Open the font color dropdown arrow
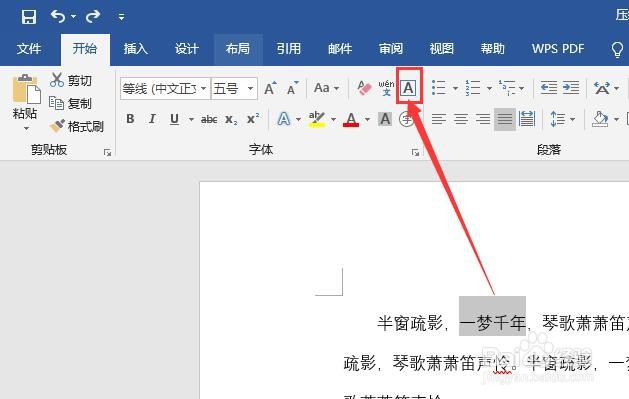Viewport: 629px width, 399px height. (x=367, y=119)
